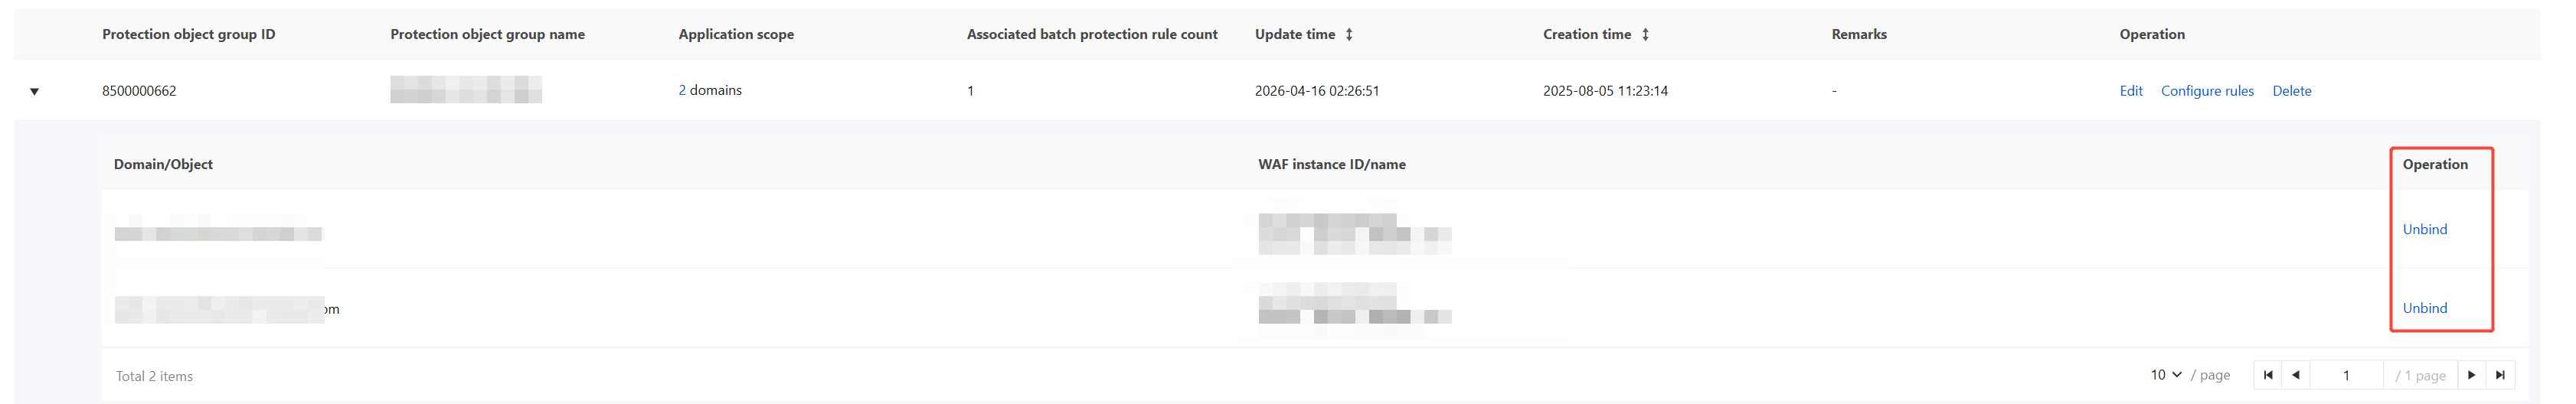Go to the first page

tap(2267, 375)
